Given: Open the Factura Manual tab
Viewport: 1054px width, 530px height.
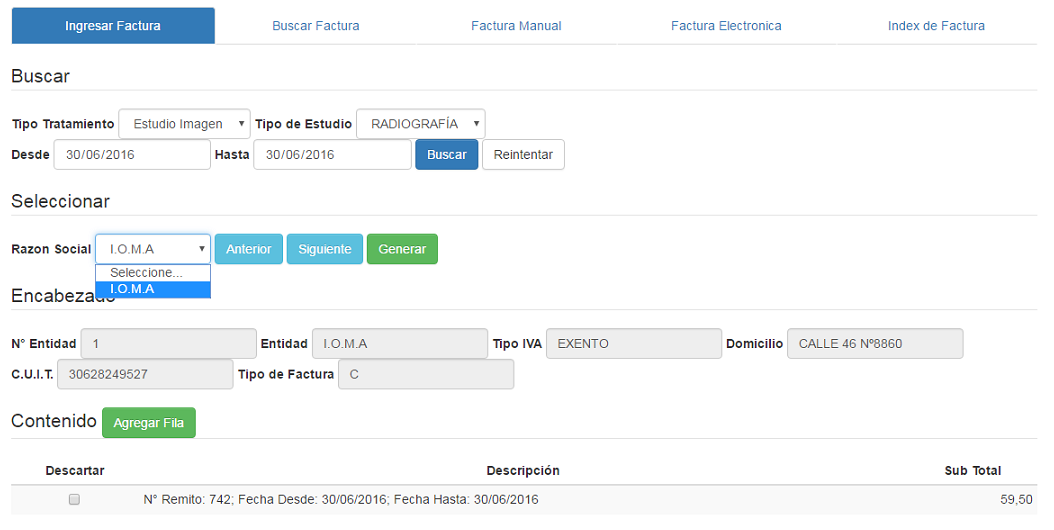Looking at the screenshot, I should (x=516, y=26).
